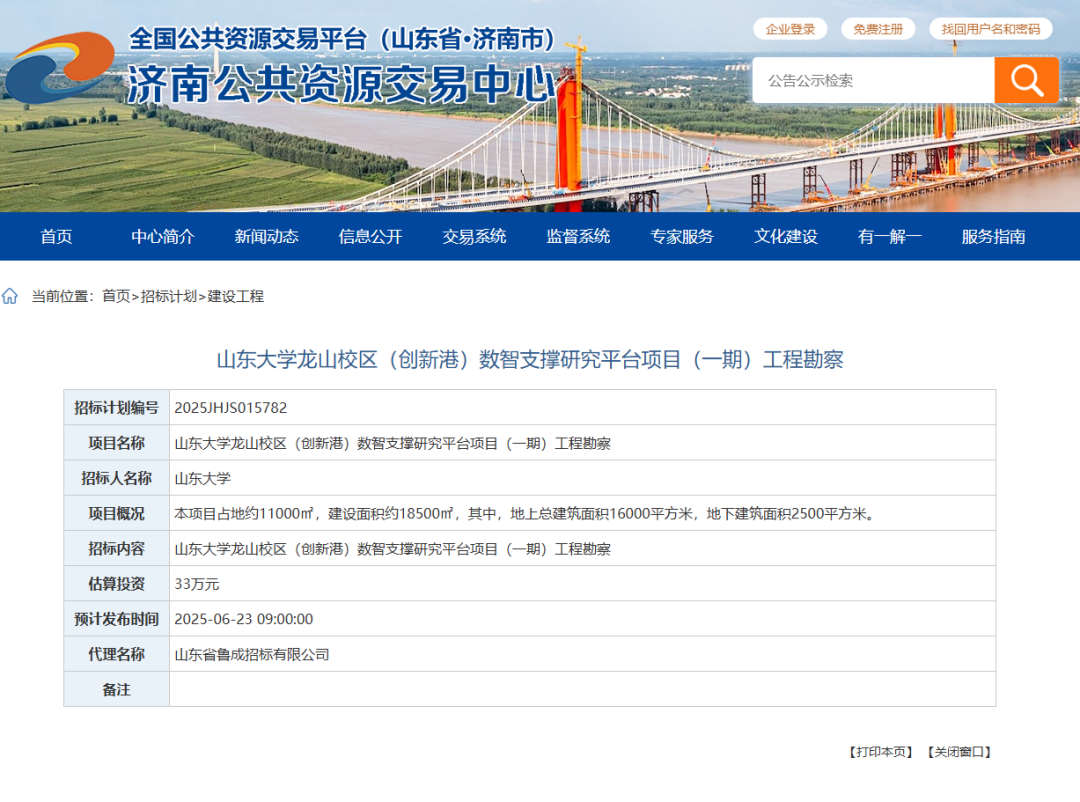This screenshot has width=1080, height=802.
Task: Click the agency name 山东省鲁成招标有限公司
Action: point(252,655)
